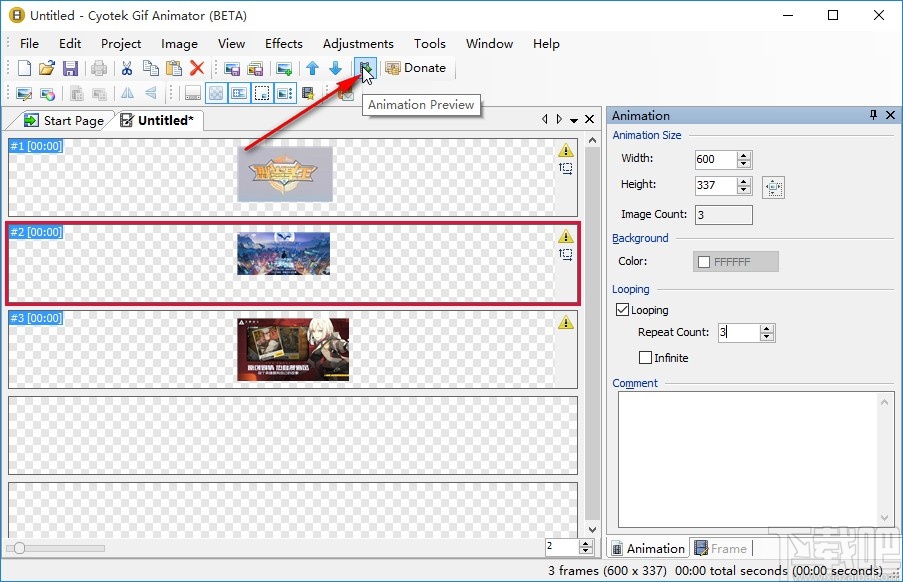Save the animation with floppy icon
The height and width of the screenshot is (582, 903).
[x=70, y=68]
